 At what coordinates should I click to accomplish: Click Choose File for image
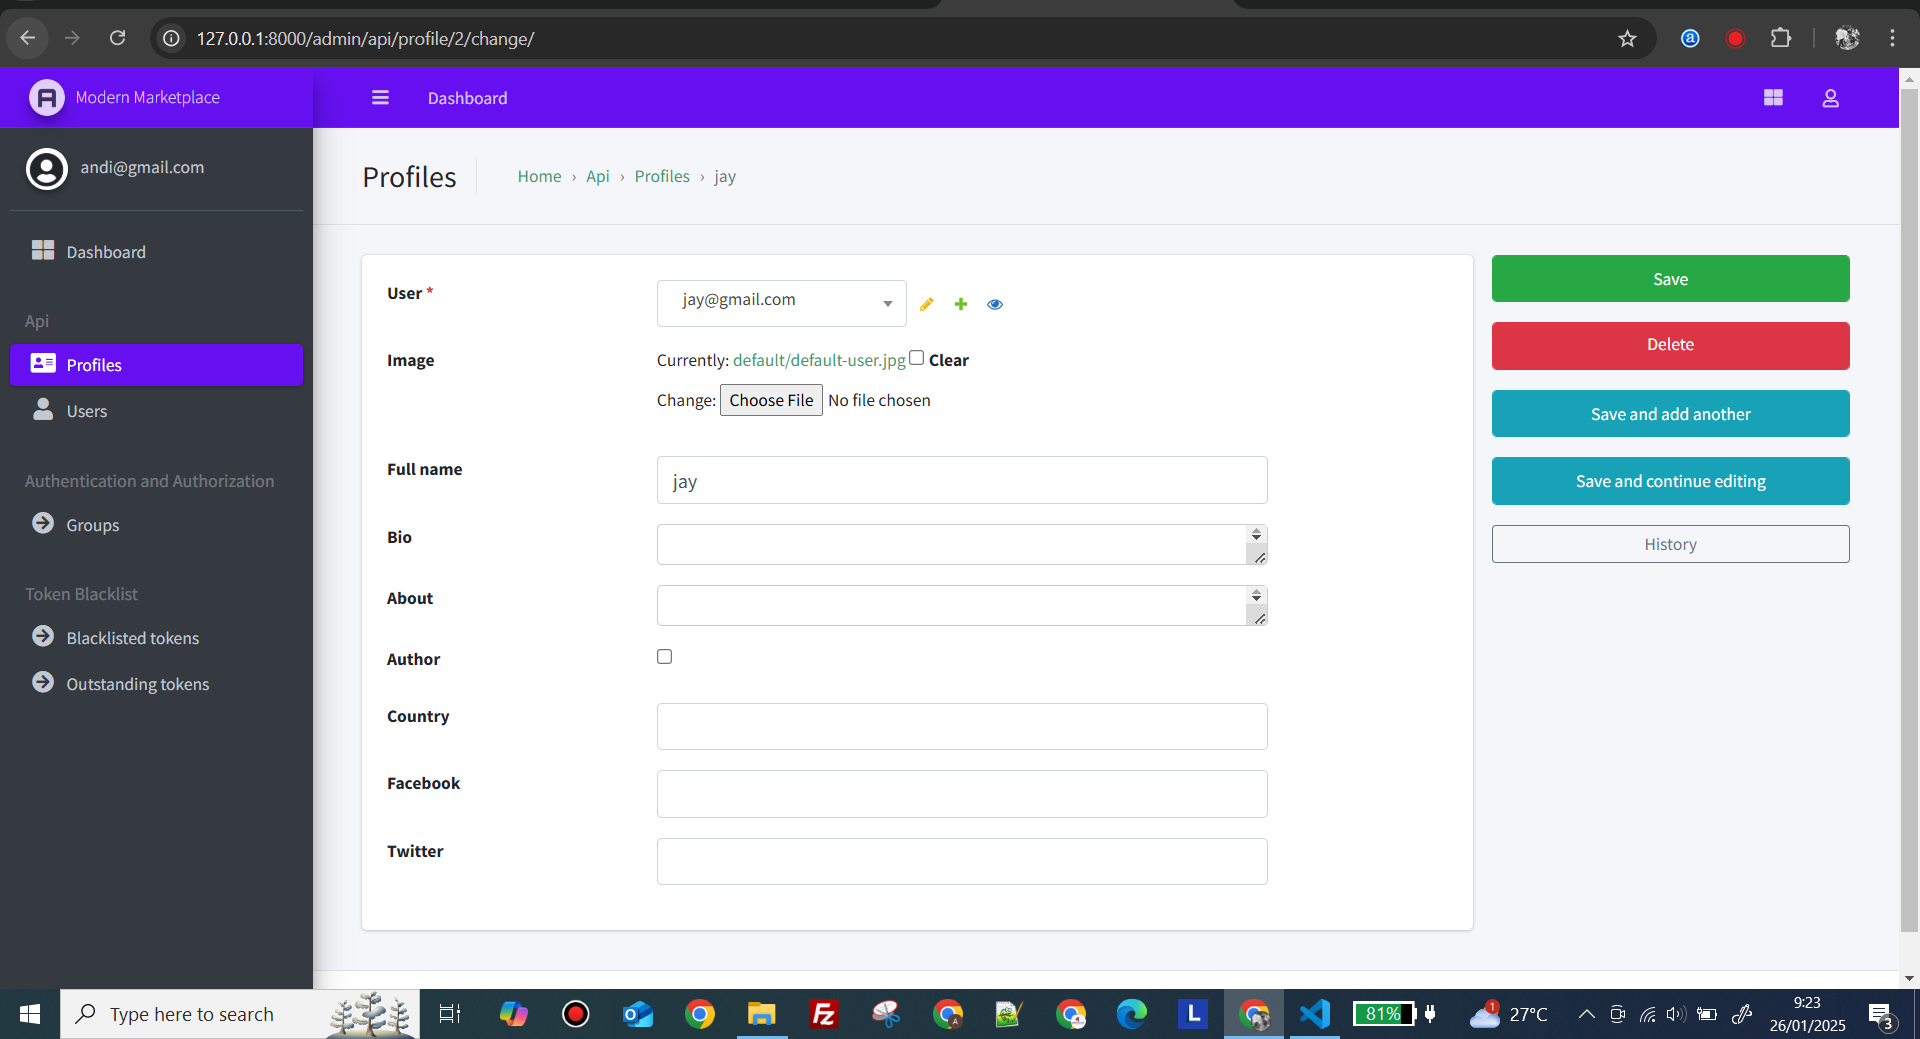[x=771, y=400]
